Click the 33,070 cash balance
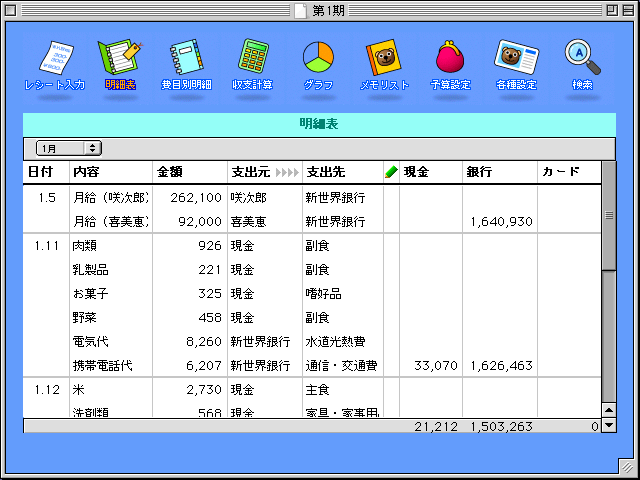This screenshot has width=640, height=480. (436, 365)
